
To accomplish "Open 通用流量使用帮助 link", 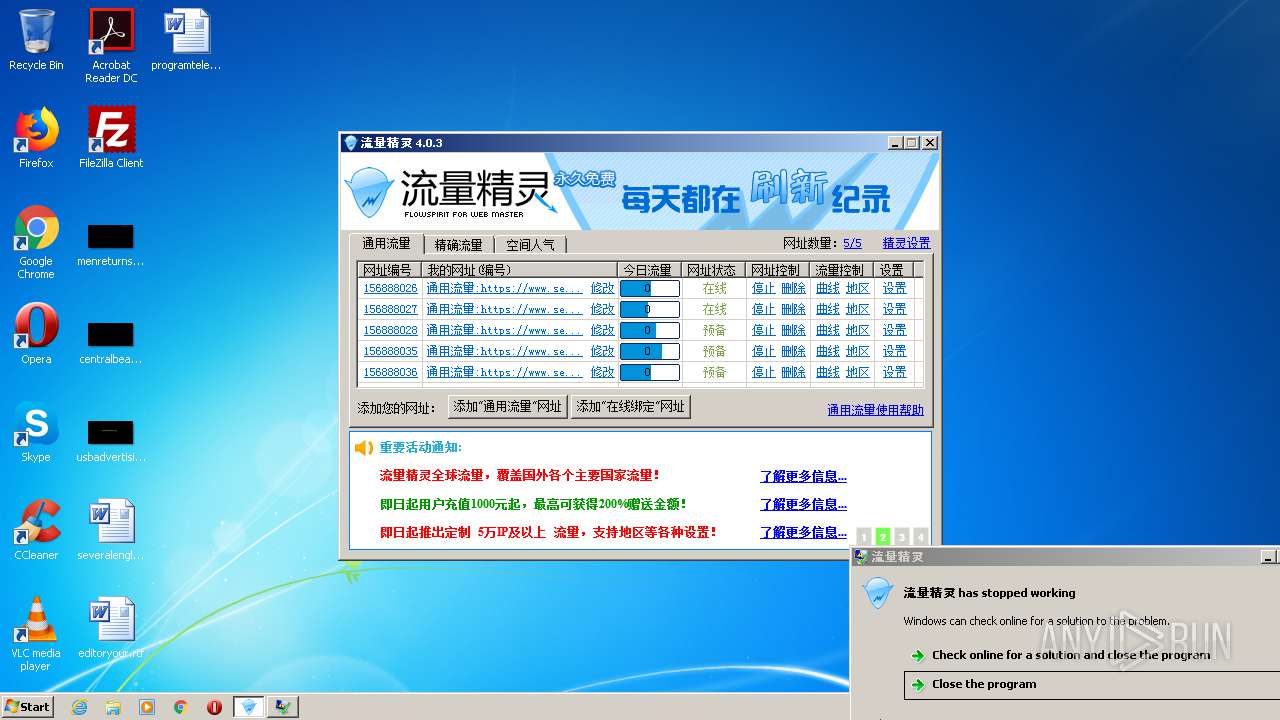I will pyautogui.click(x=875, y=410).
